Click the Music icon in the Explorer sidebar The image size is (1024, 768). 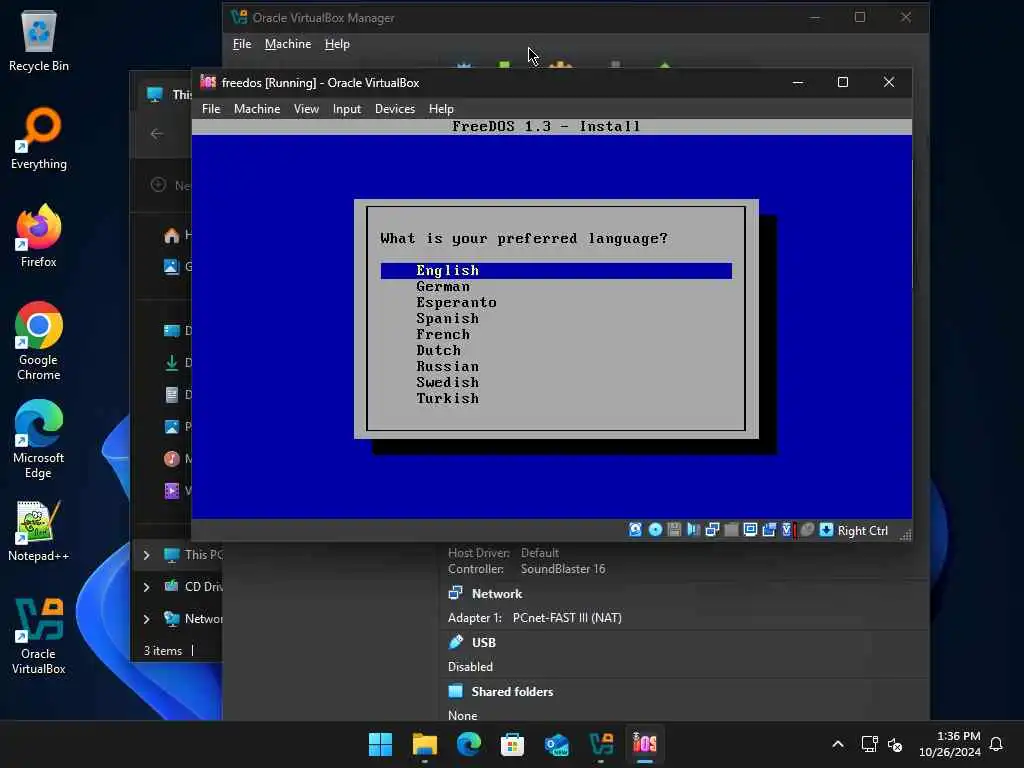coord(172,458)
